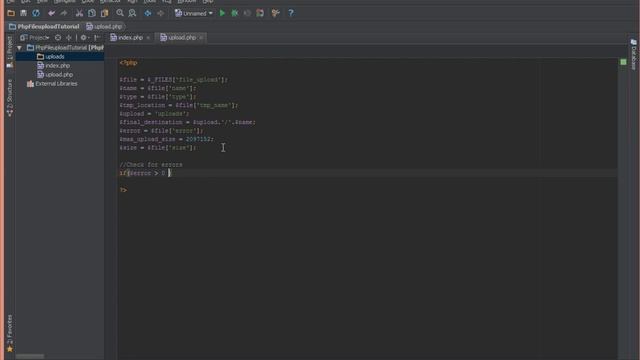Screen dimensions: 640x360
Task: Collapse the PhpFileuploadTutorial project root
Action: click(19, 48)
